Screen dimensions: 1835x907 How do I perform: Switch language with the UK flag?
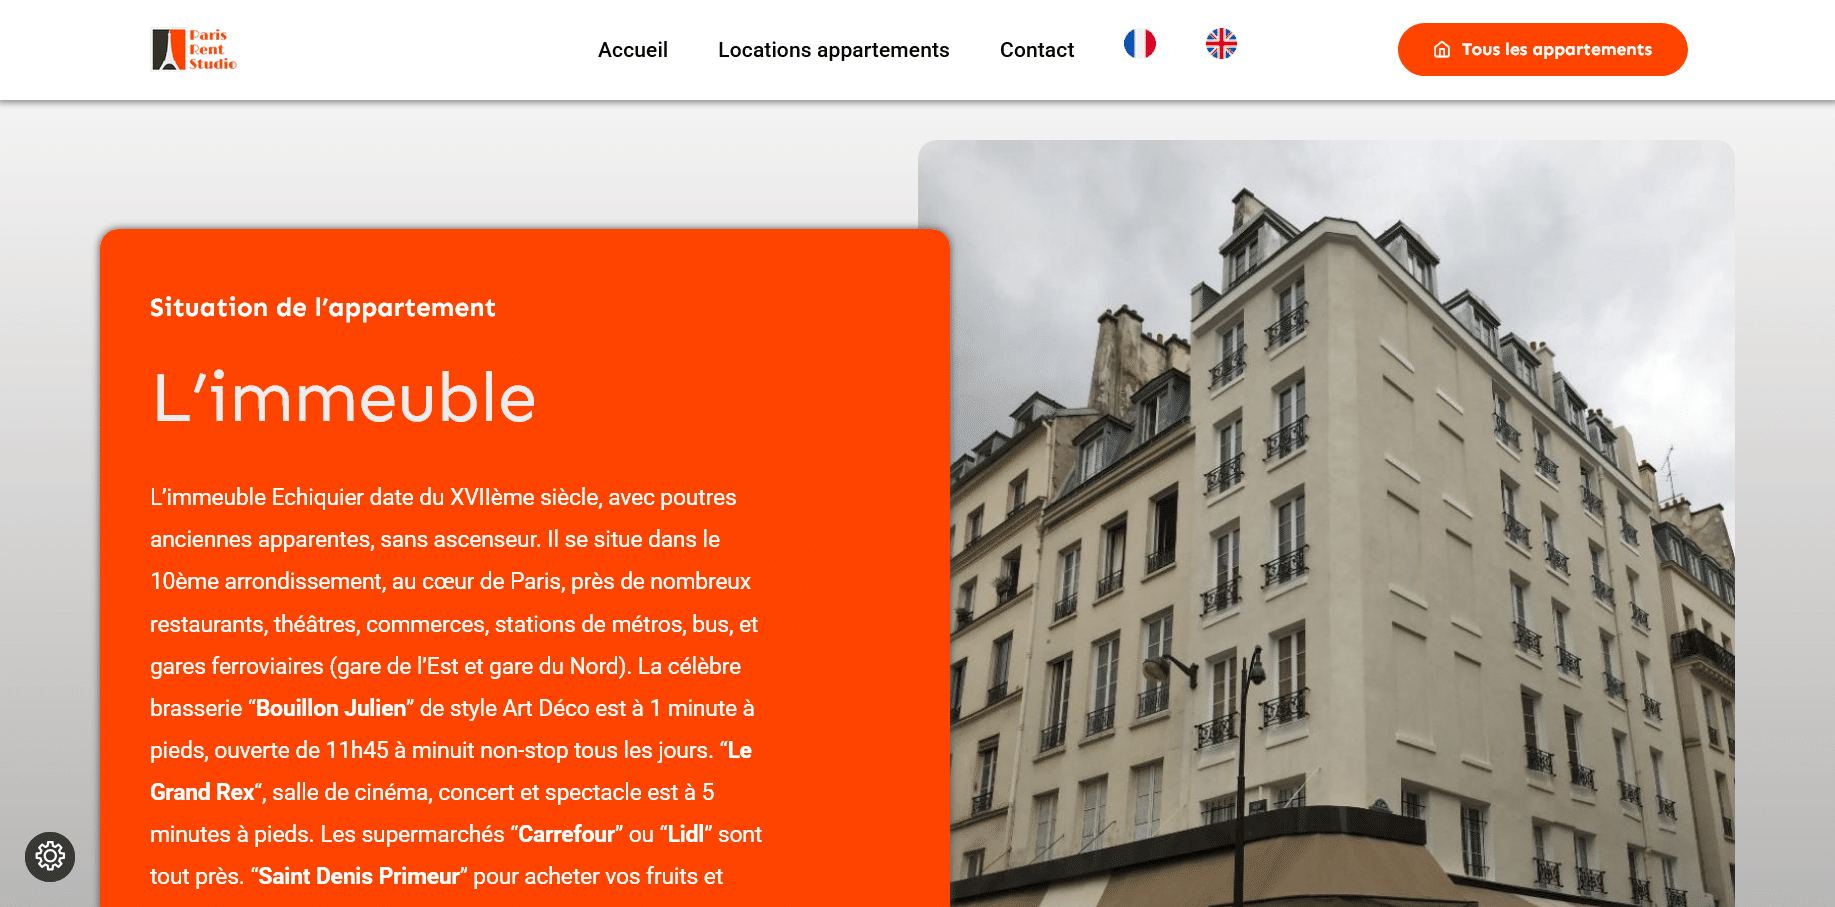click(x=1221, y=43)
